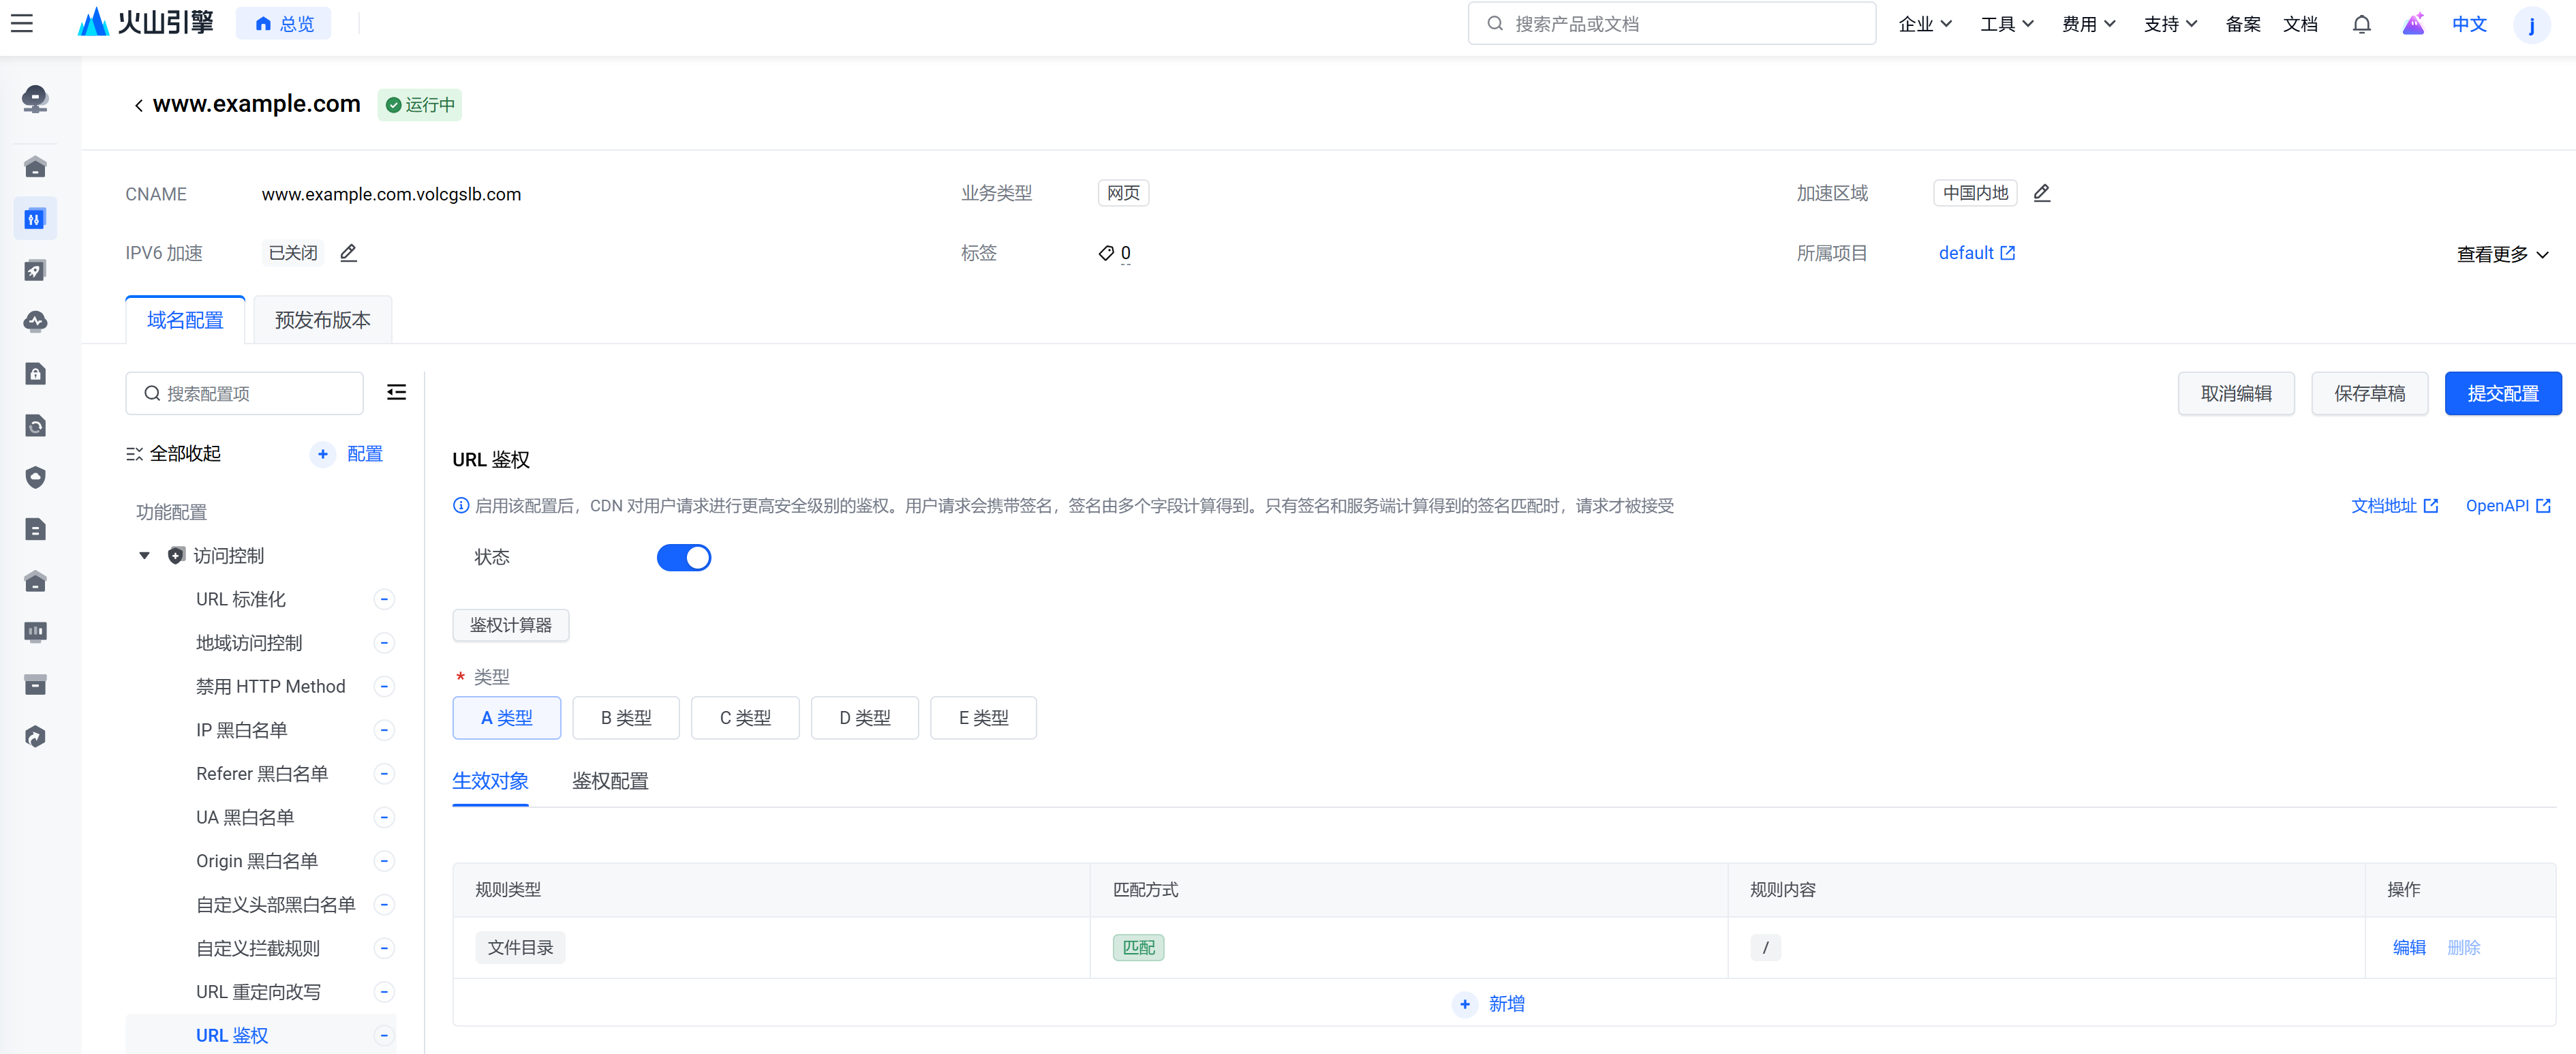
Task: Edit the IPV6 加速 setting via pencil icon
Action: coord(348,253)
